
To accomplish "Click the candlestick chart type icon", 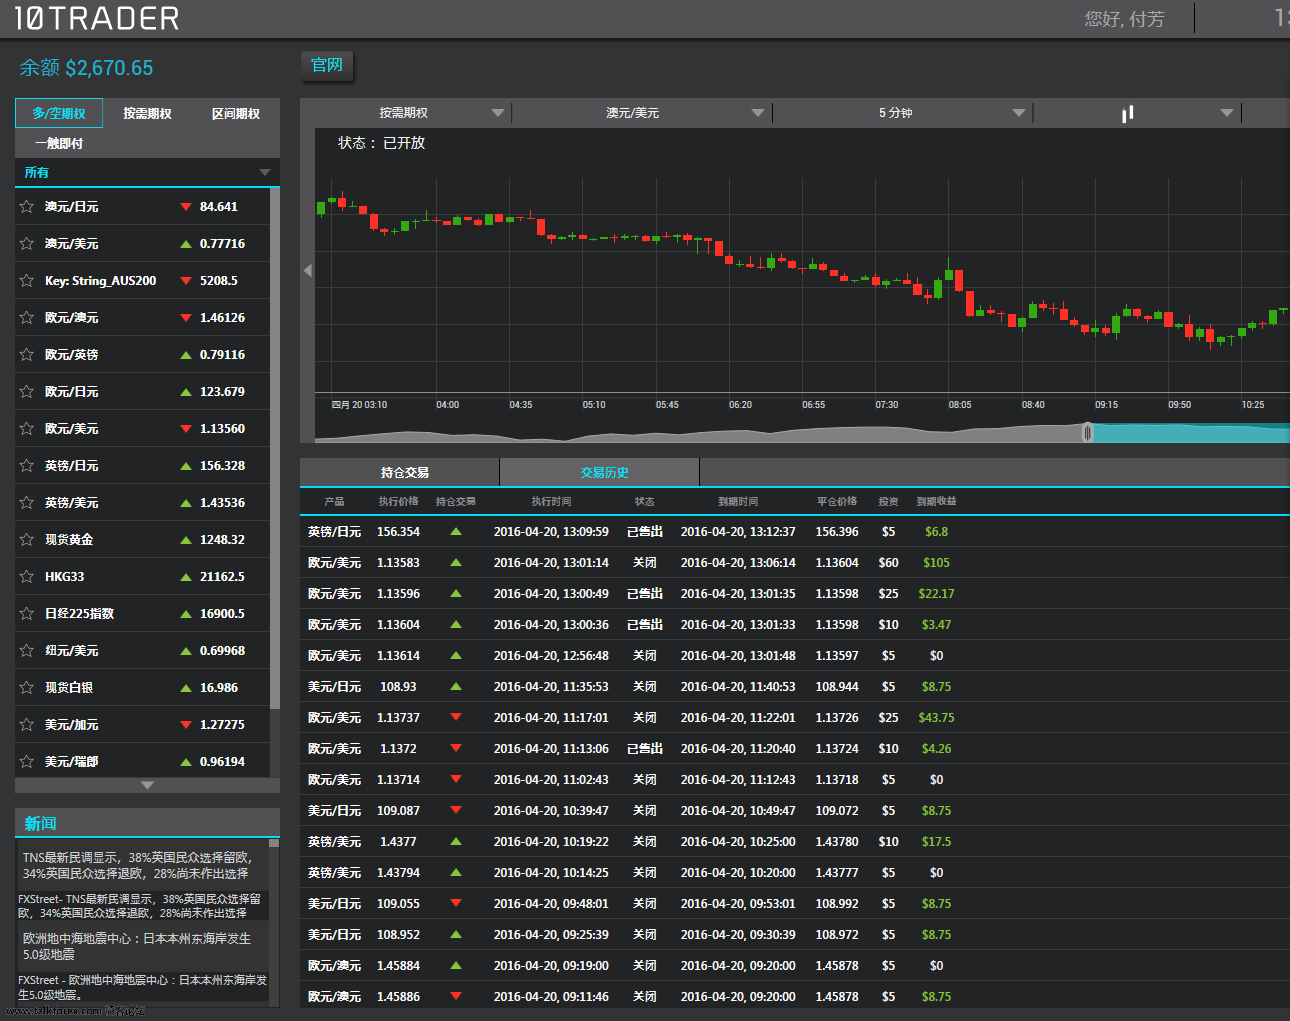I will pos(1128,114).
